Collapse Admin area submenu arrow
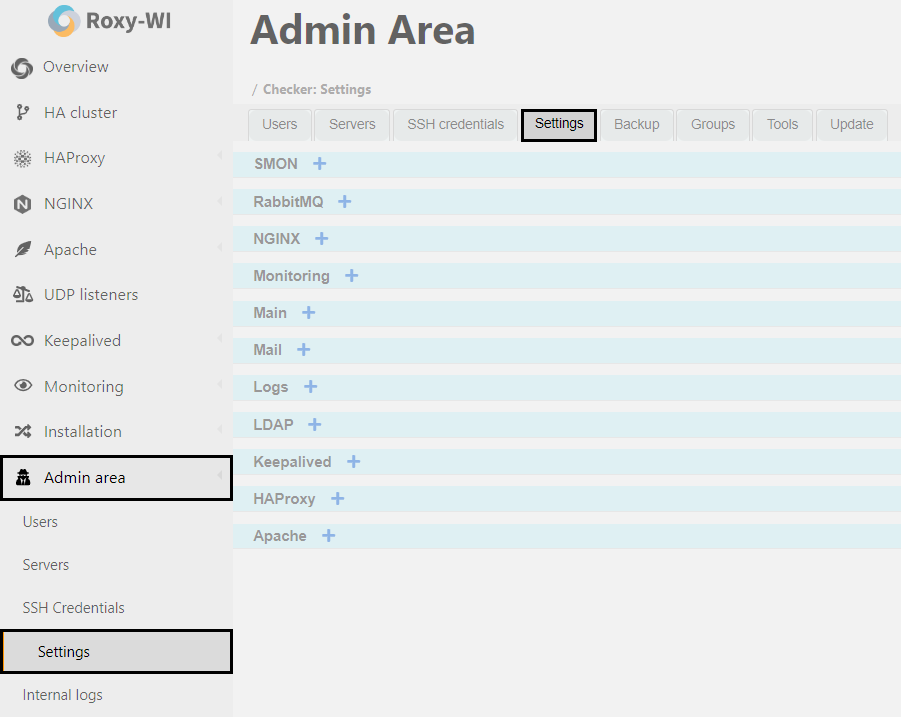The width and height of the screenshot is (901, 717). coord(220,475)
